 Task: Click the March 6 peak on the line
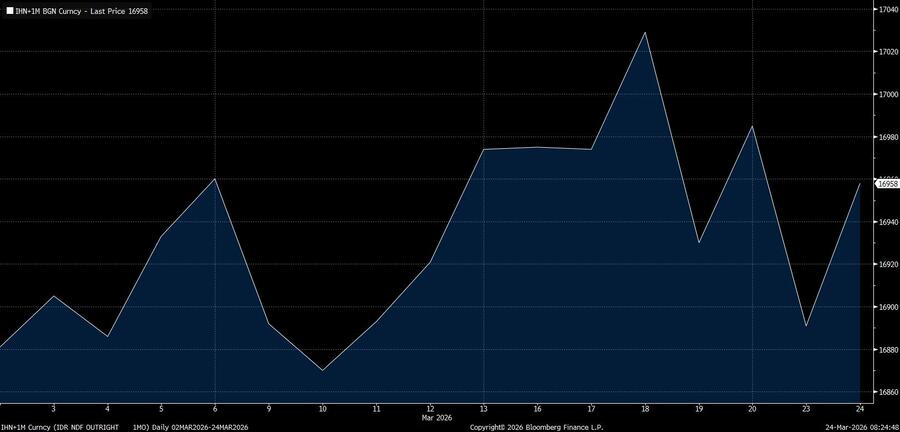(215, 179)
